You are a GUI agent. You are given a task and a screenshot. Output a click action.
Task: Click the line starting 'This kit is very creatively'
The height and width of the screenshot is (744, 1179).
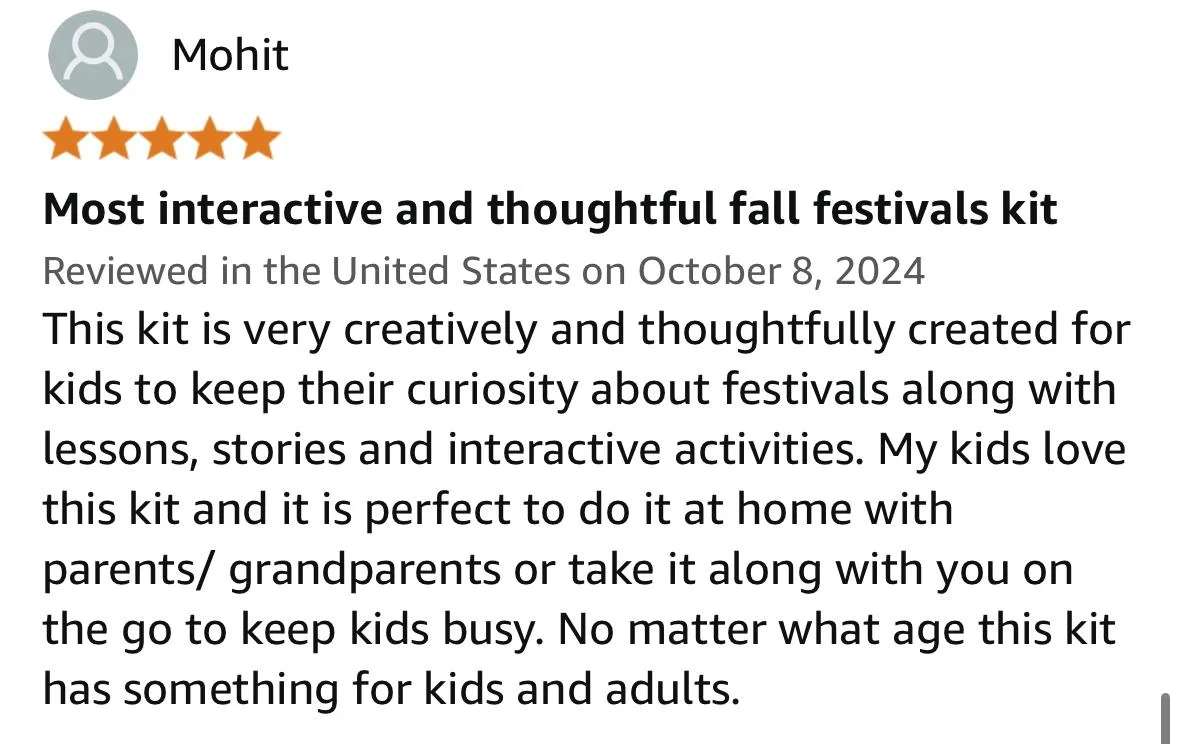coord(586,330)
